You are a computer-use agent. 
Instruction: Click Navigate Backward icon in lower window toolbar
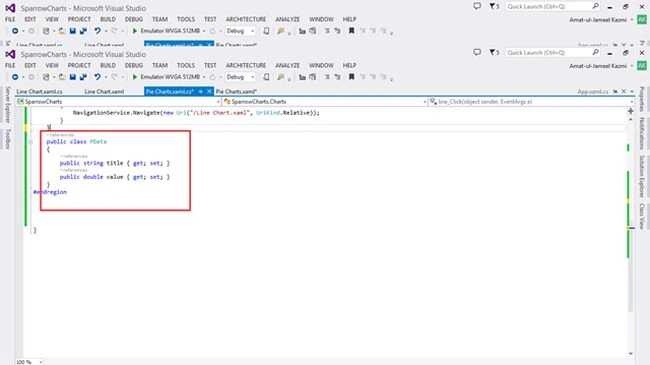15,77
